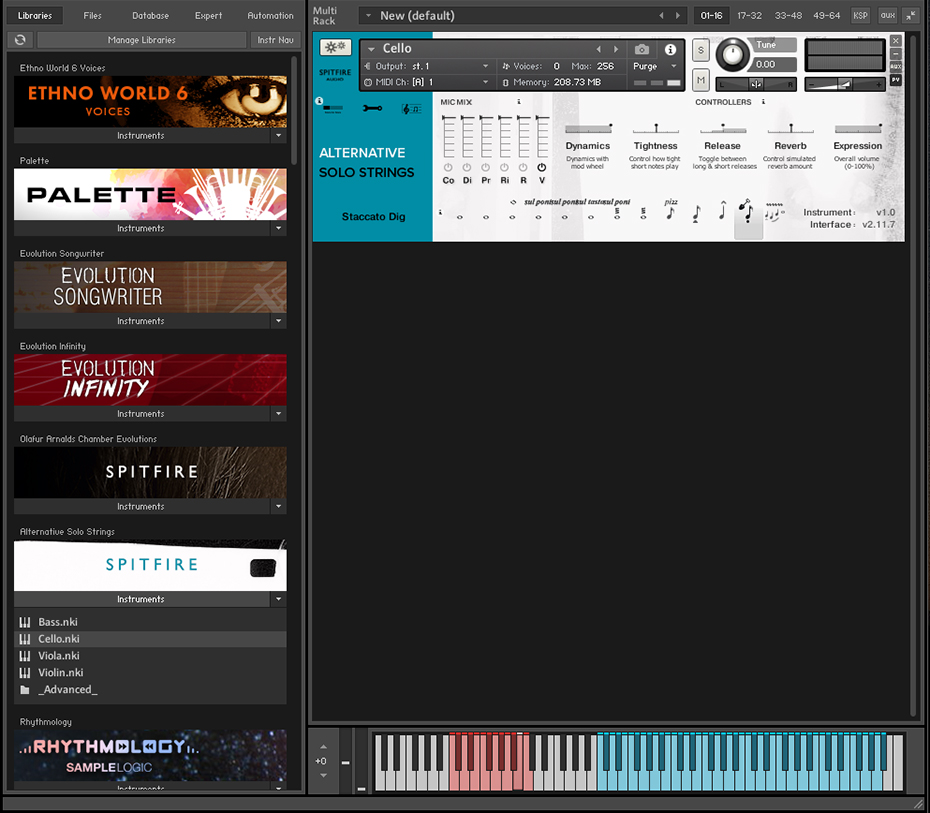Click the Evolution Infinity Instruments button
This screenshot has width=930, height=813.
click(x=142, y=413)
